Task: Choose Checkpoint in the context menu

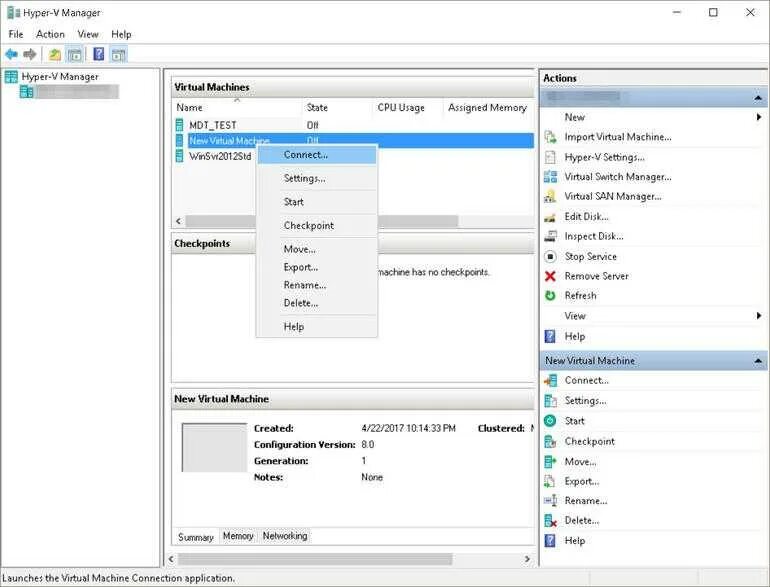Action: click(x=317, y=225)
